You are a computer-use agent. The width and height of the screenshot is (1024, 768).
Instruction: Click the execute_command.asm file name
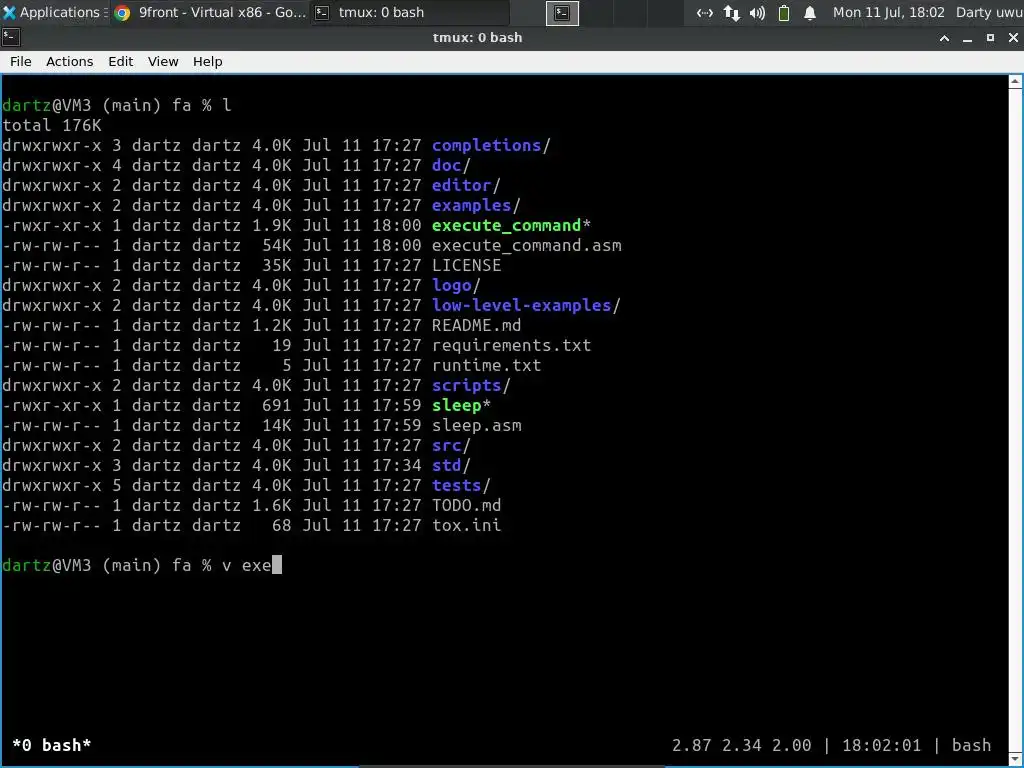tap(526, 246)
